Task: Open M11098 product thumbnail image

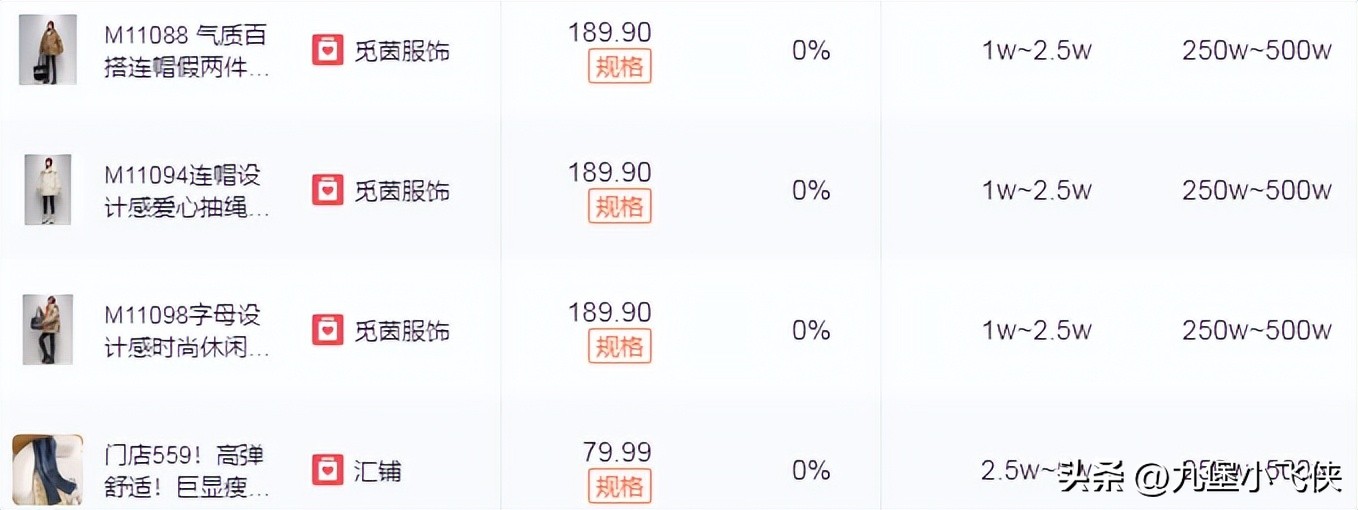Action: (x=48, y=330)
